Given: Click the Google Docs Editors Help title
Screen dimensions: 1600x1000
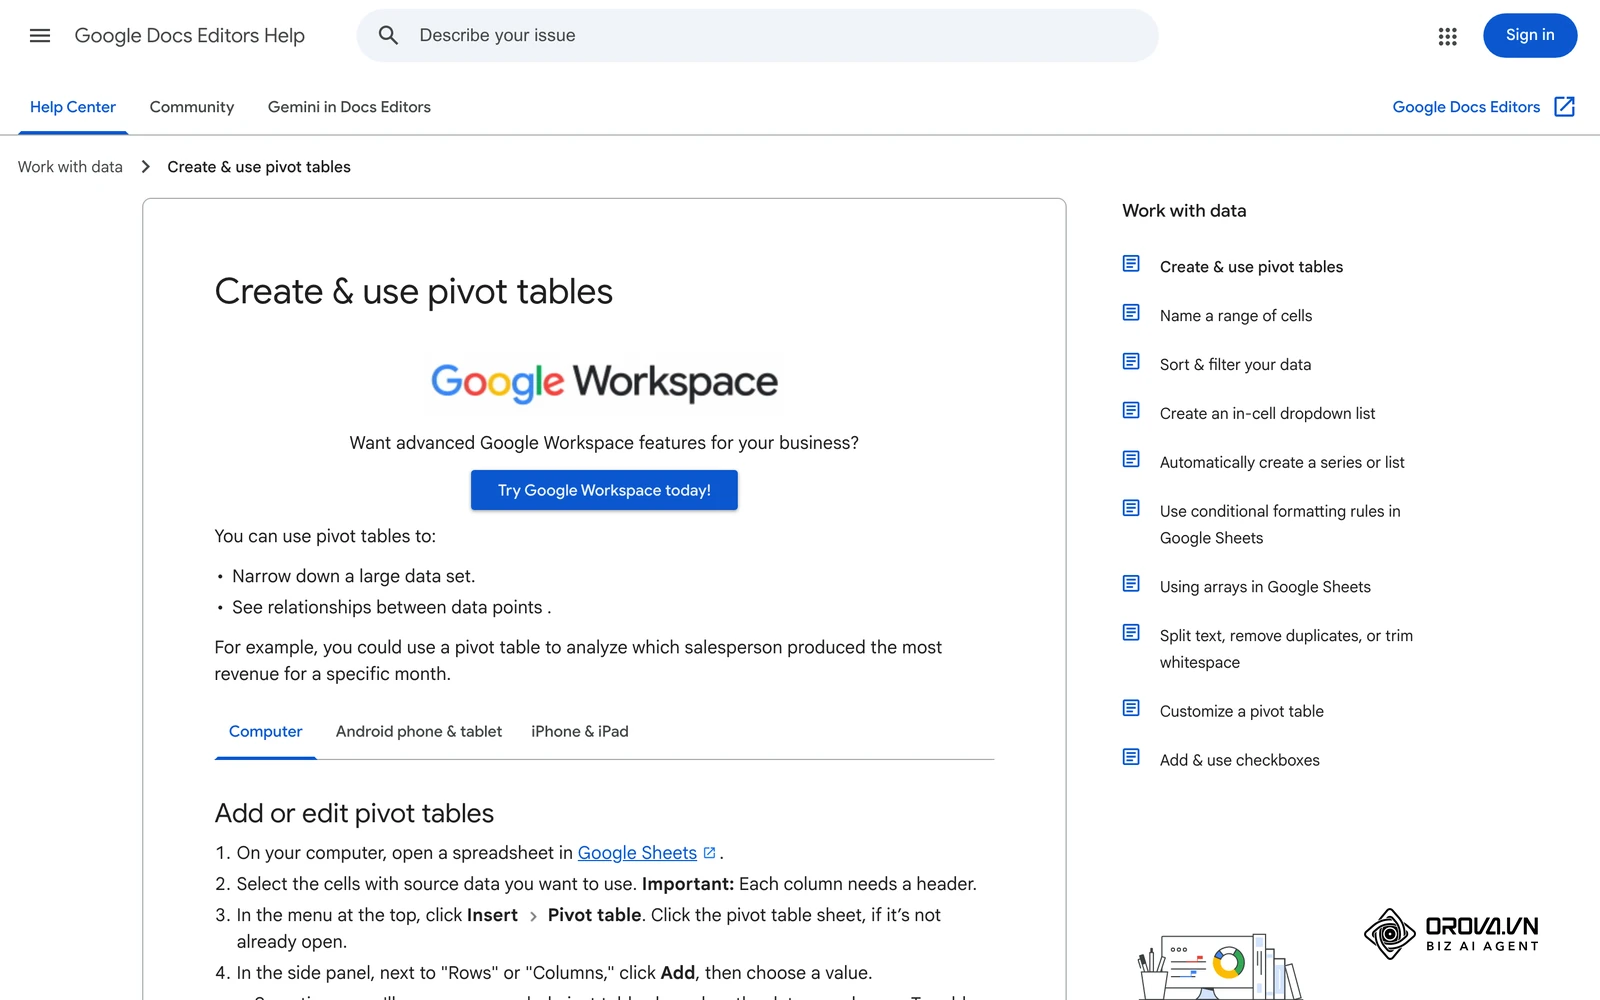Looking at the screenshot, I should 190,36.
